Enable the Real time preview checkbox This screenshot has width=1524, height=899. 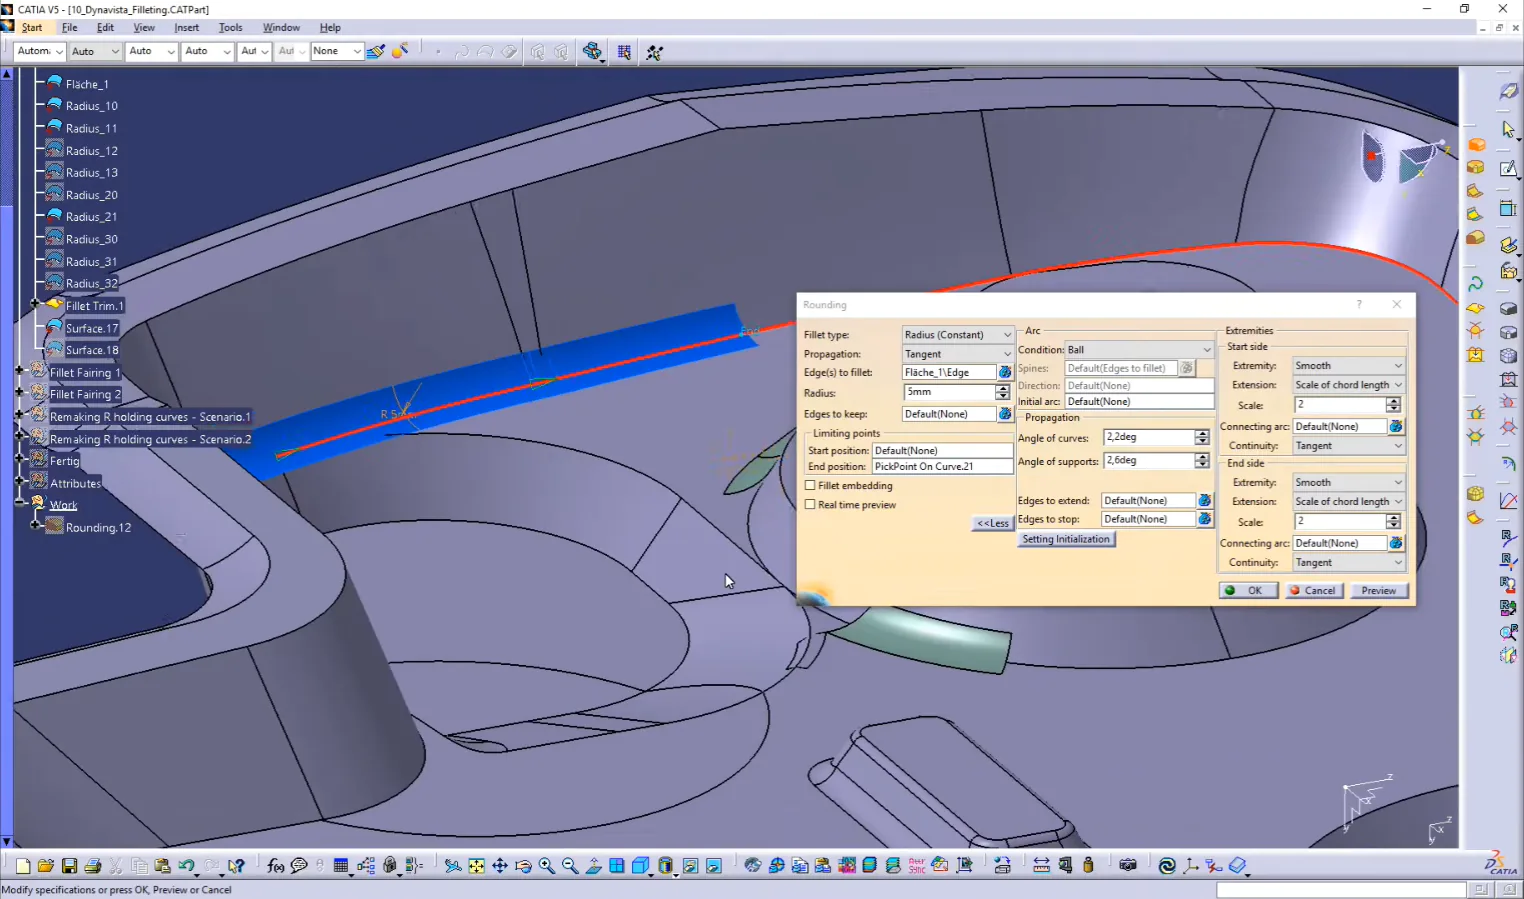[810, 505]
